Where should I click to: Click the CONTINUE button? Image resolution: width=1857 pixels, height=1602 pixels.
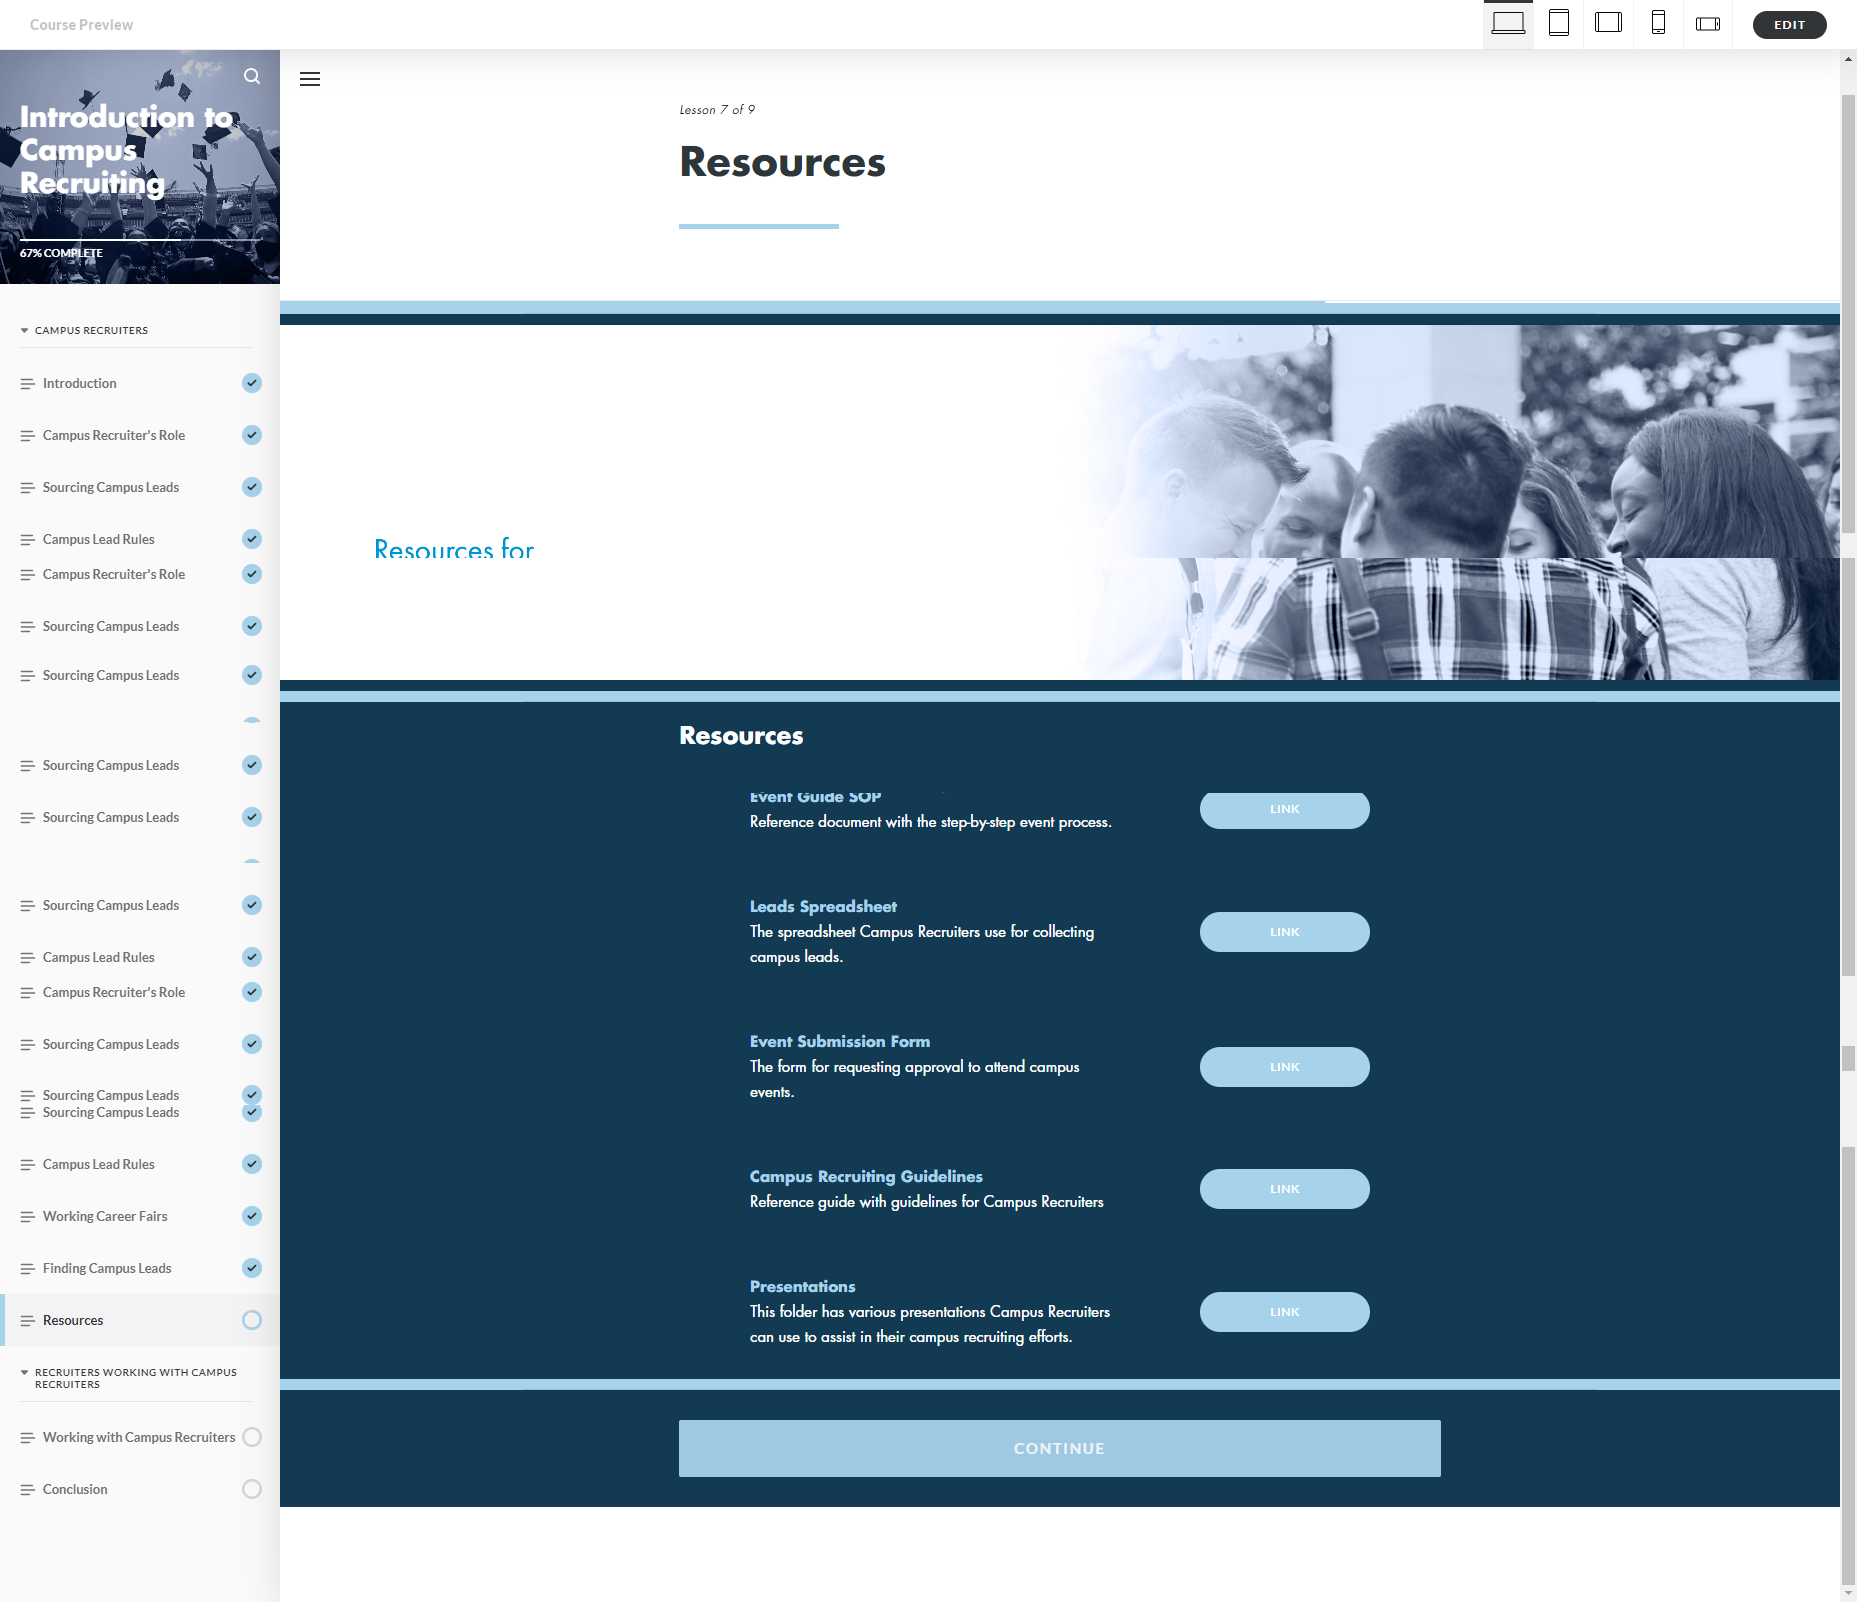(1060, 1448)
